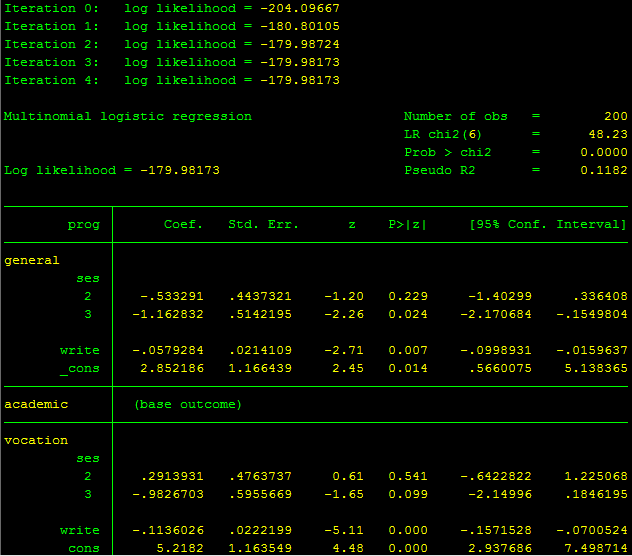Viewport: 632px width, 556px height.
Task: Click the 'ses' label under general
Action: coord(88,279)
